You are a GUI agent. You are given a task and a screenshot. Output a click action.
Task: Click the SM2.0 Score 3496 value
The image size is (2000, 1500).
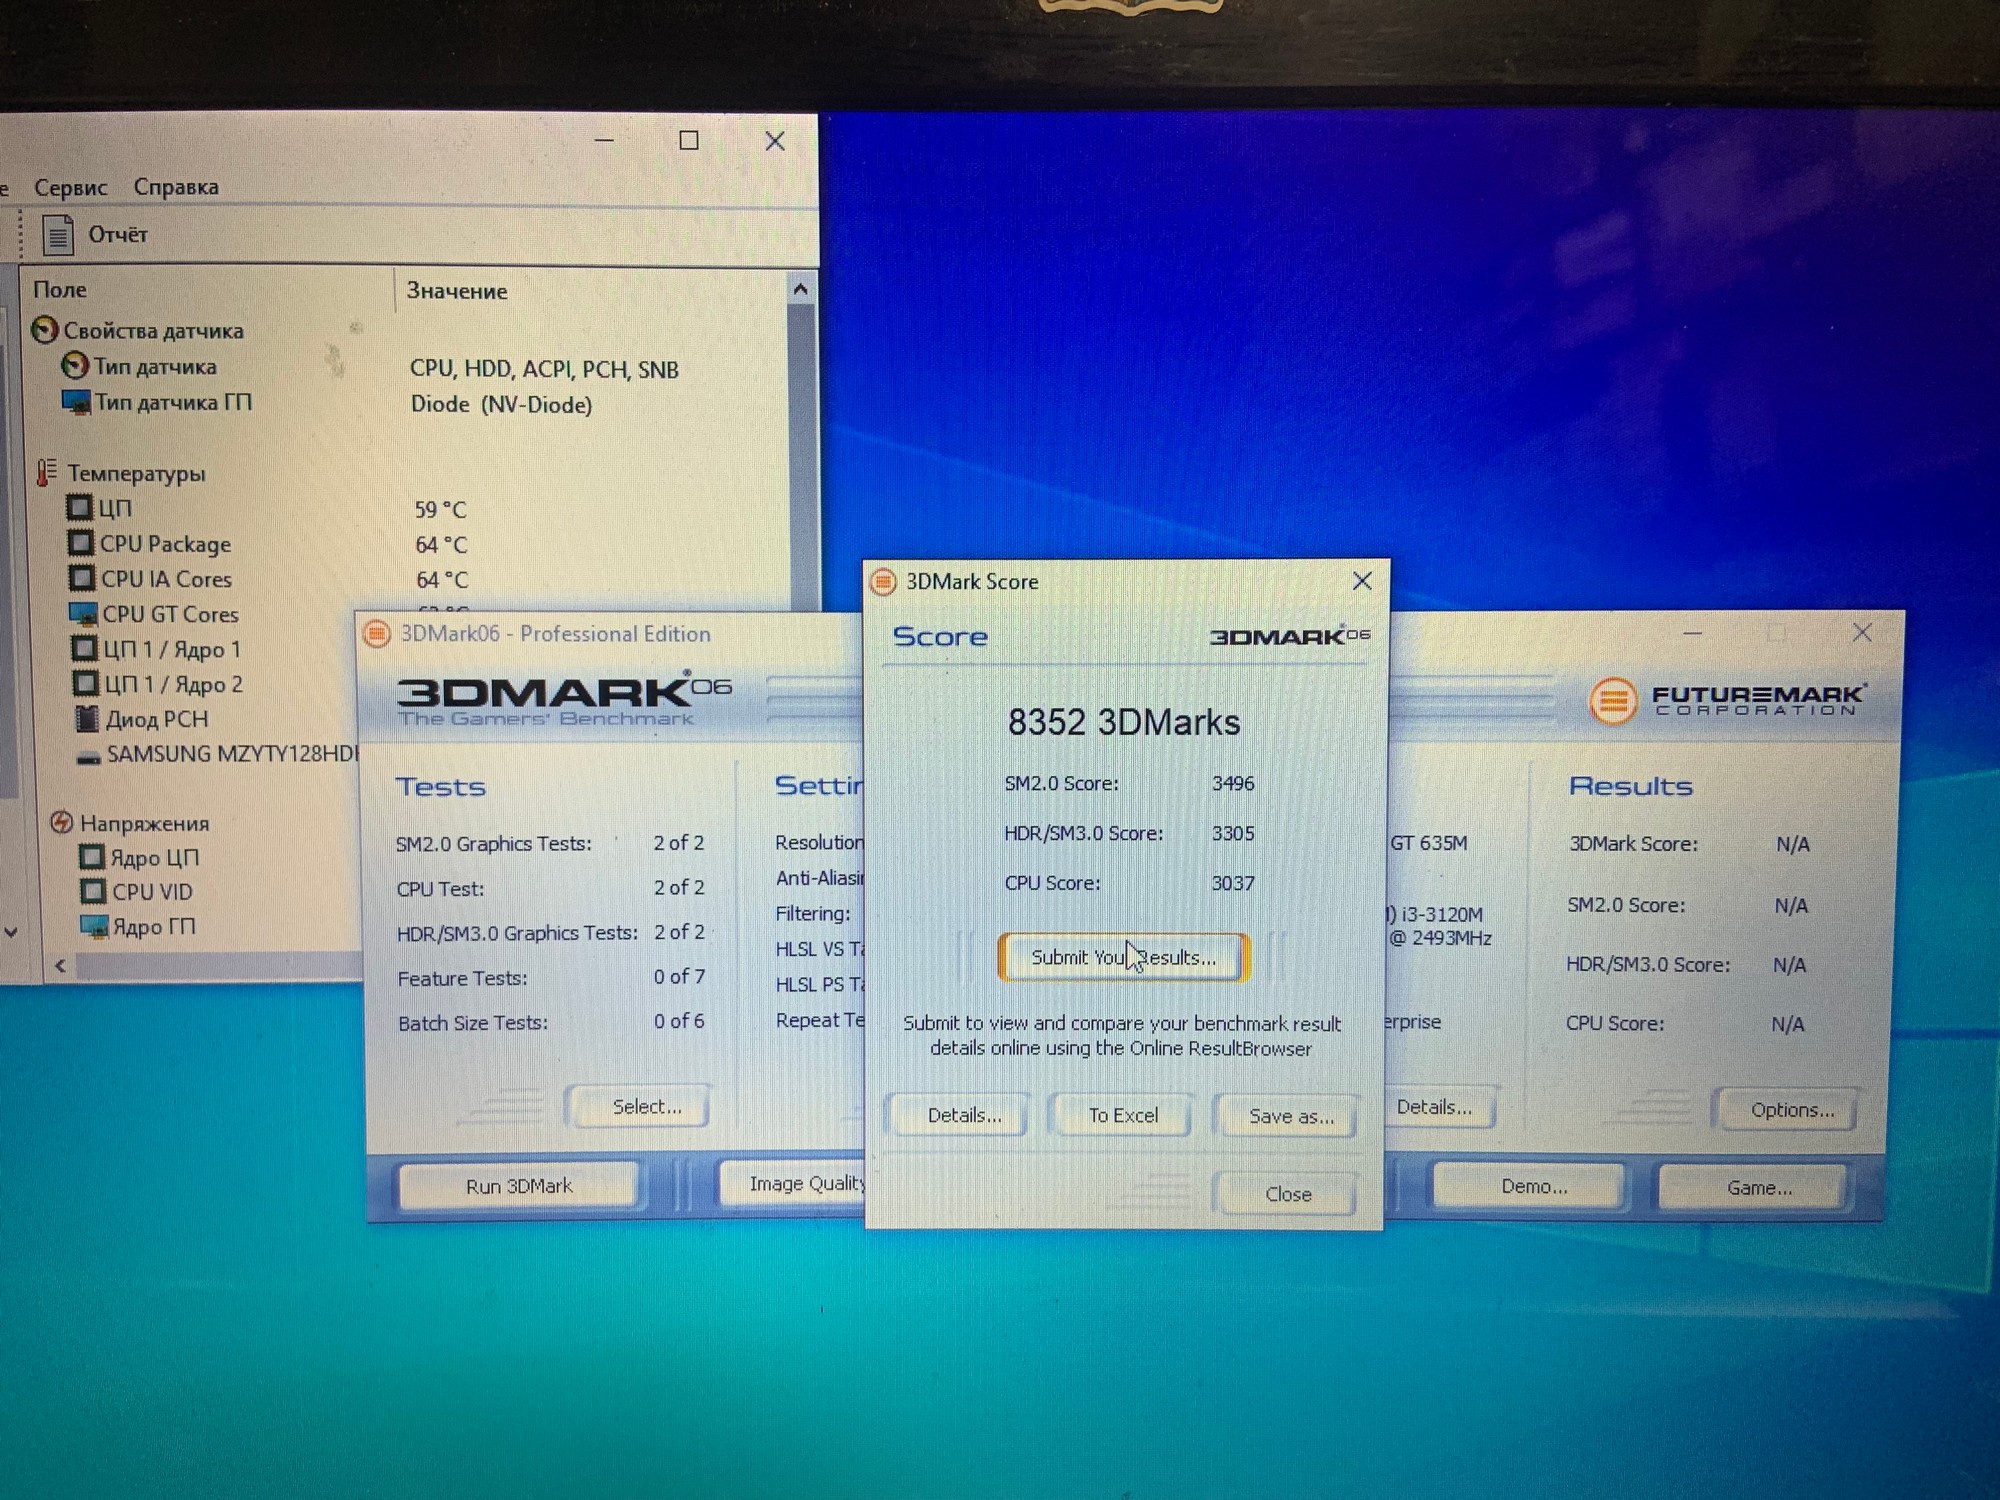1233,784
